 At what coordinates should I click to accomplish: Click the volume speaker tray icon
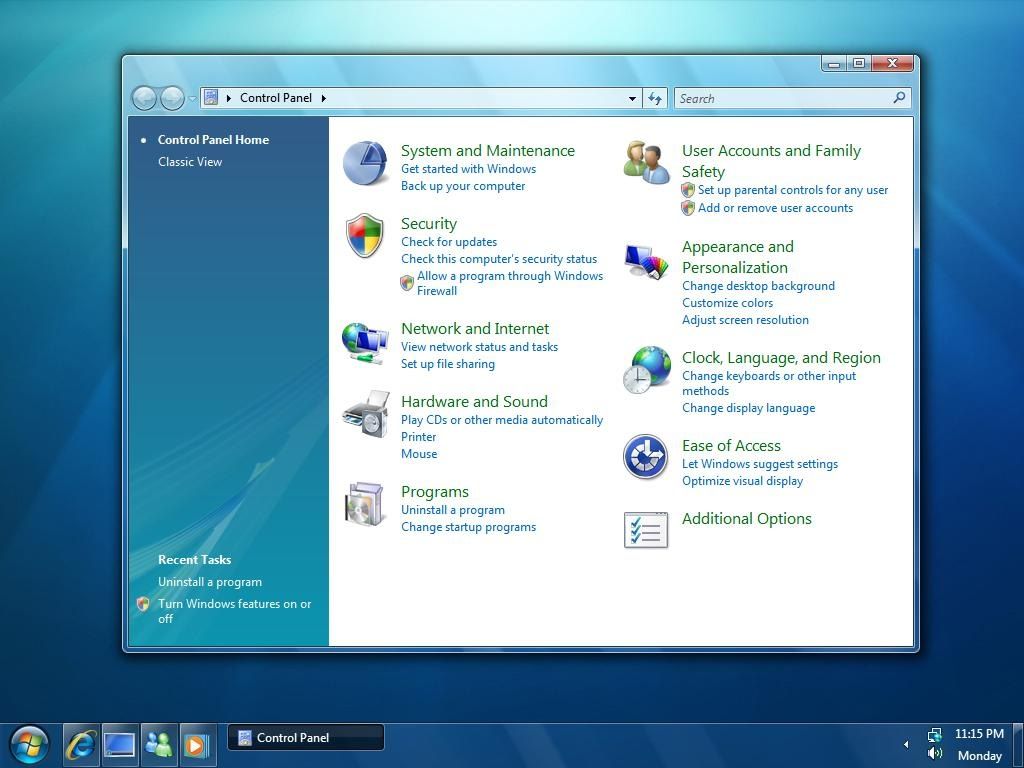click(935, 754)
